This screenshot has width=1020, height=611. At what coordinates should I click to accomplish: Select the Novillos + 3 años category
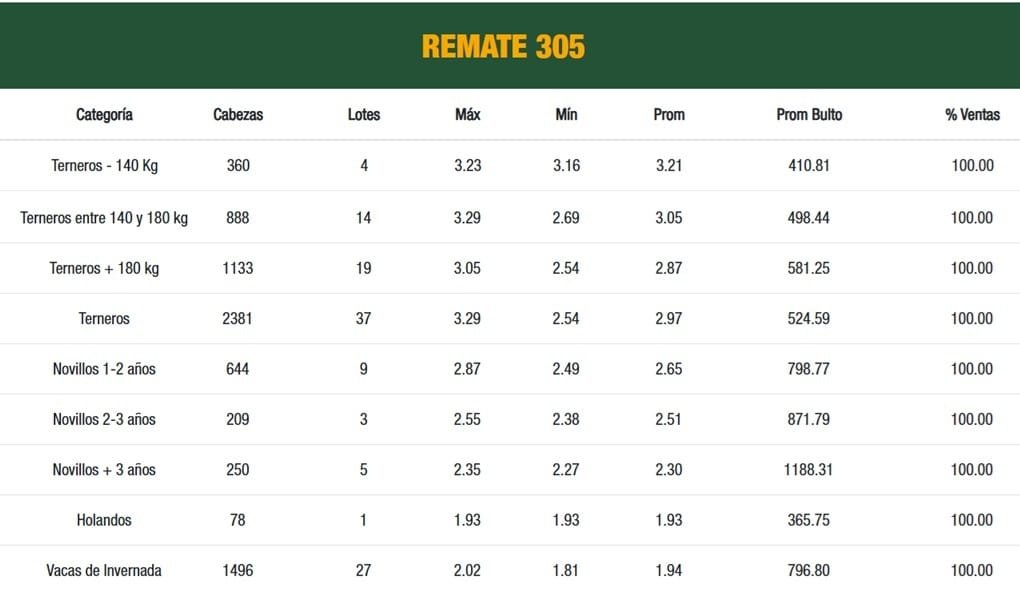(x=104, y=470)
